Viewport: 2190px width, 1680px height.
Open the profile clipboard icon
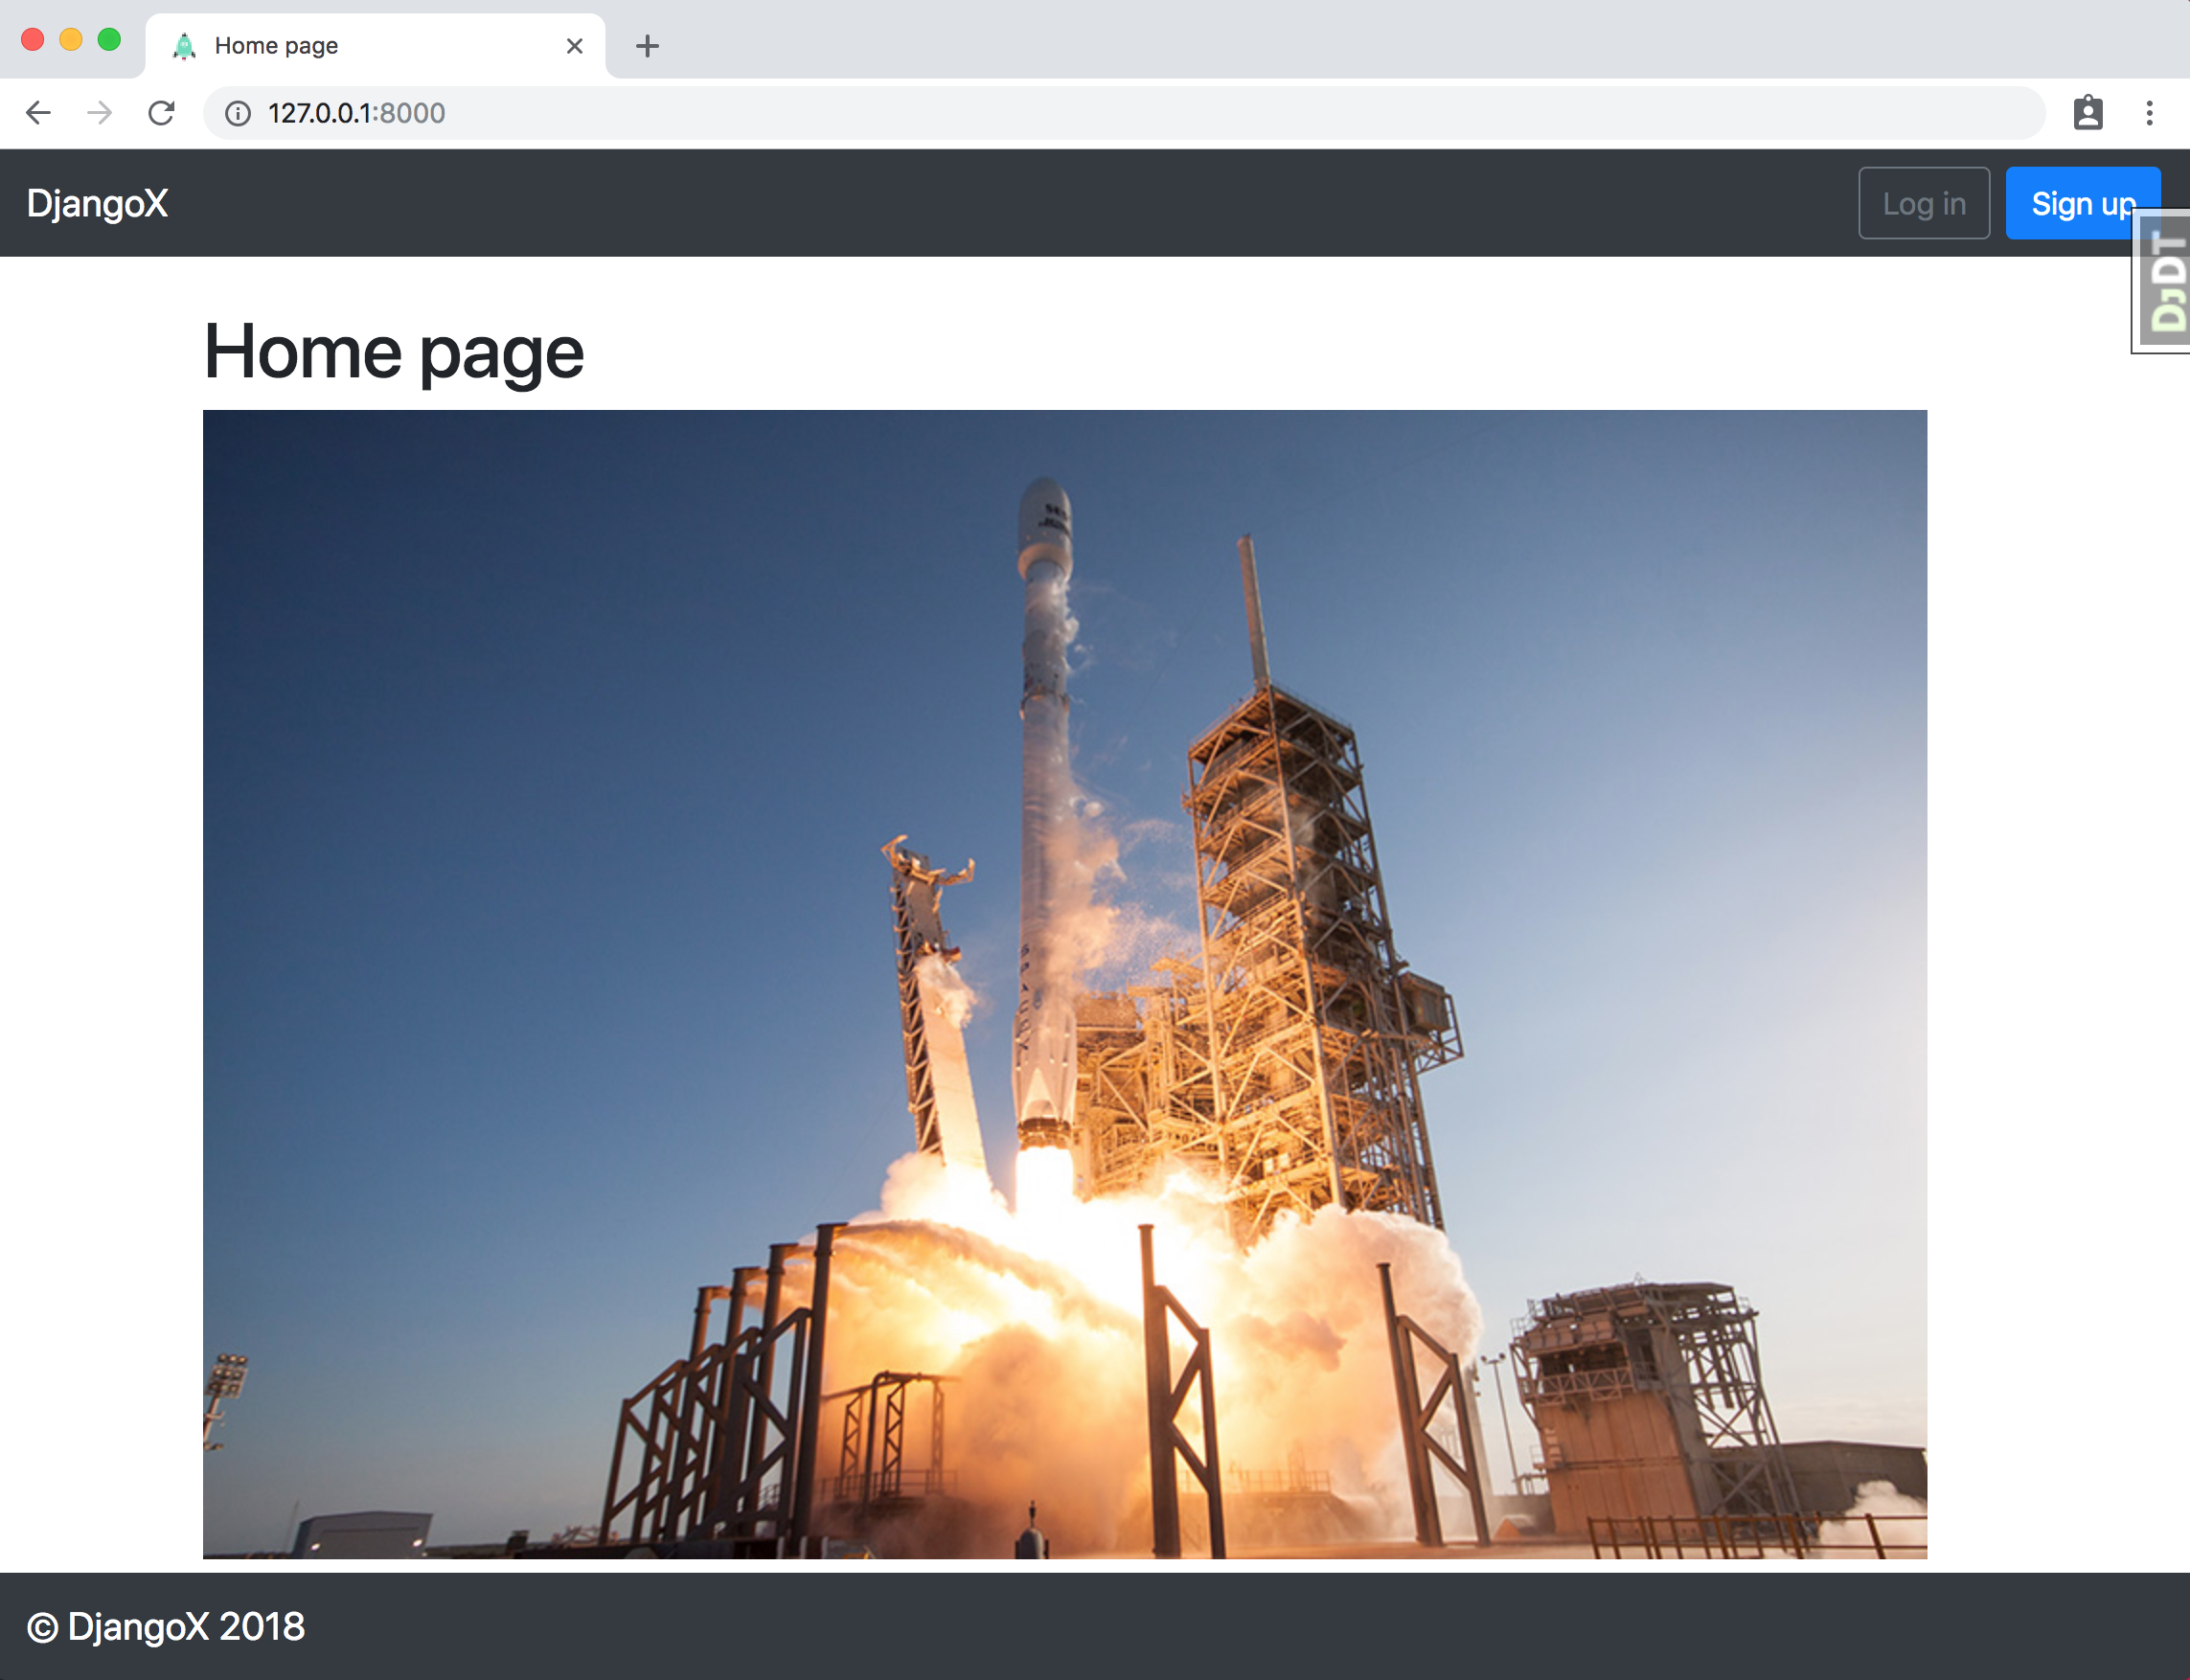coord(2087,113)
